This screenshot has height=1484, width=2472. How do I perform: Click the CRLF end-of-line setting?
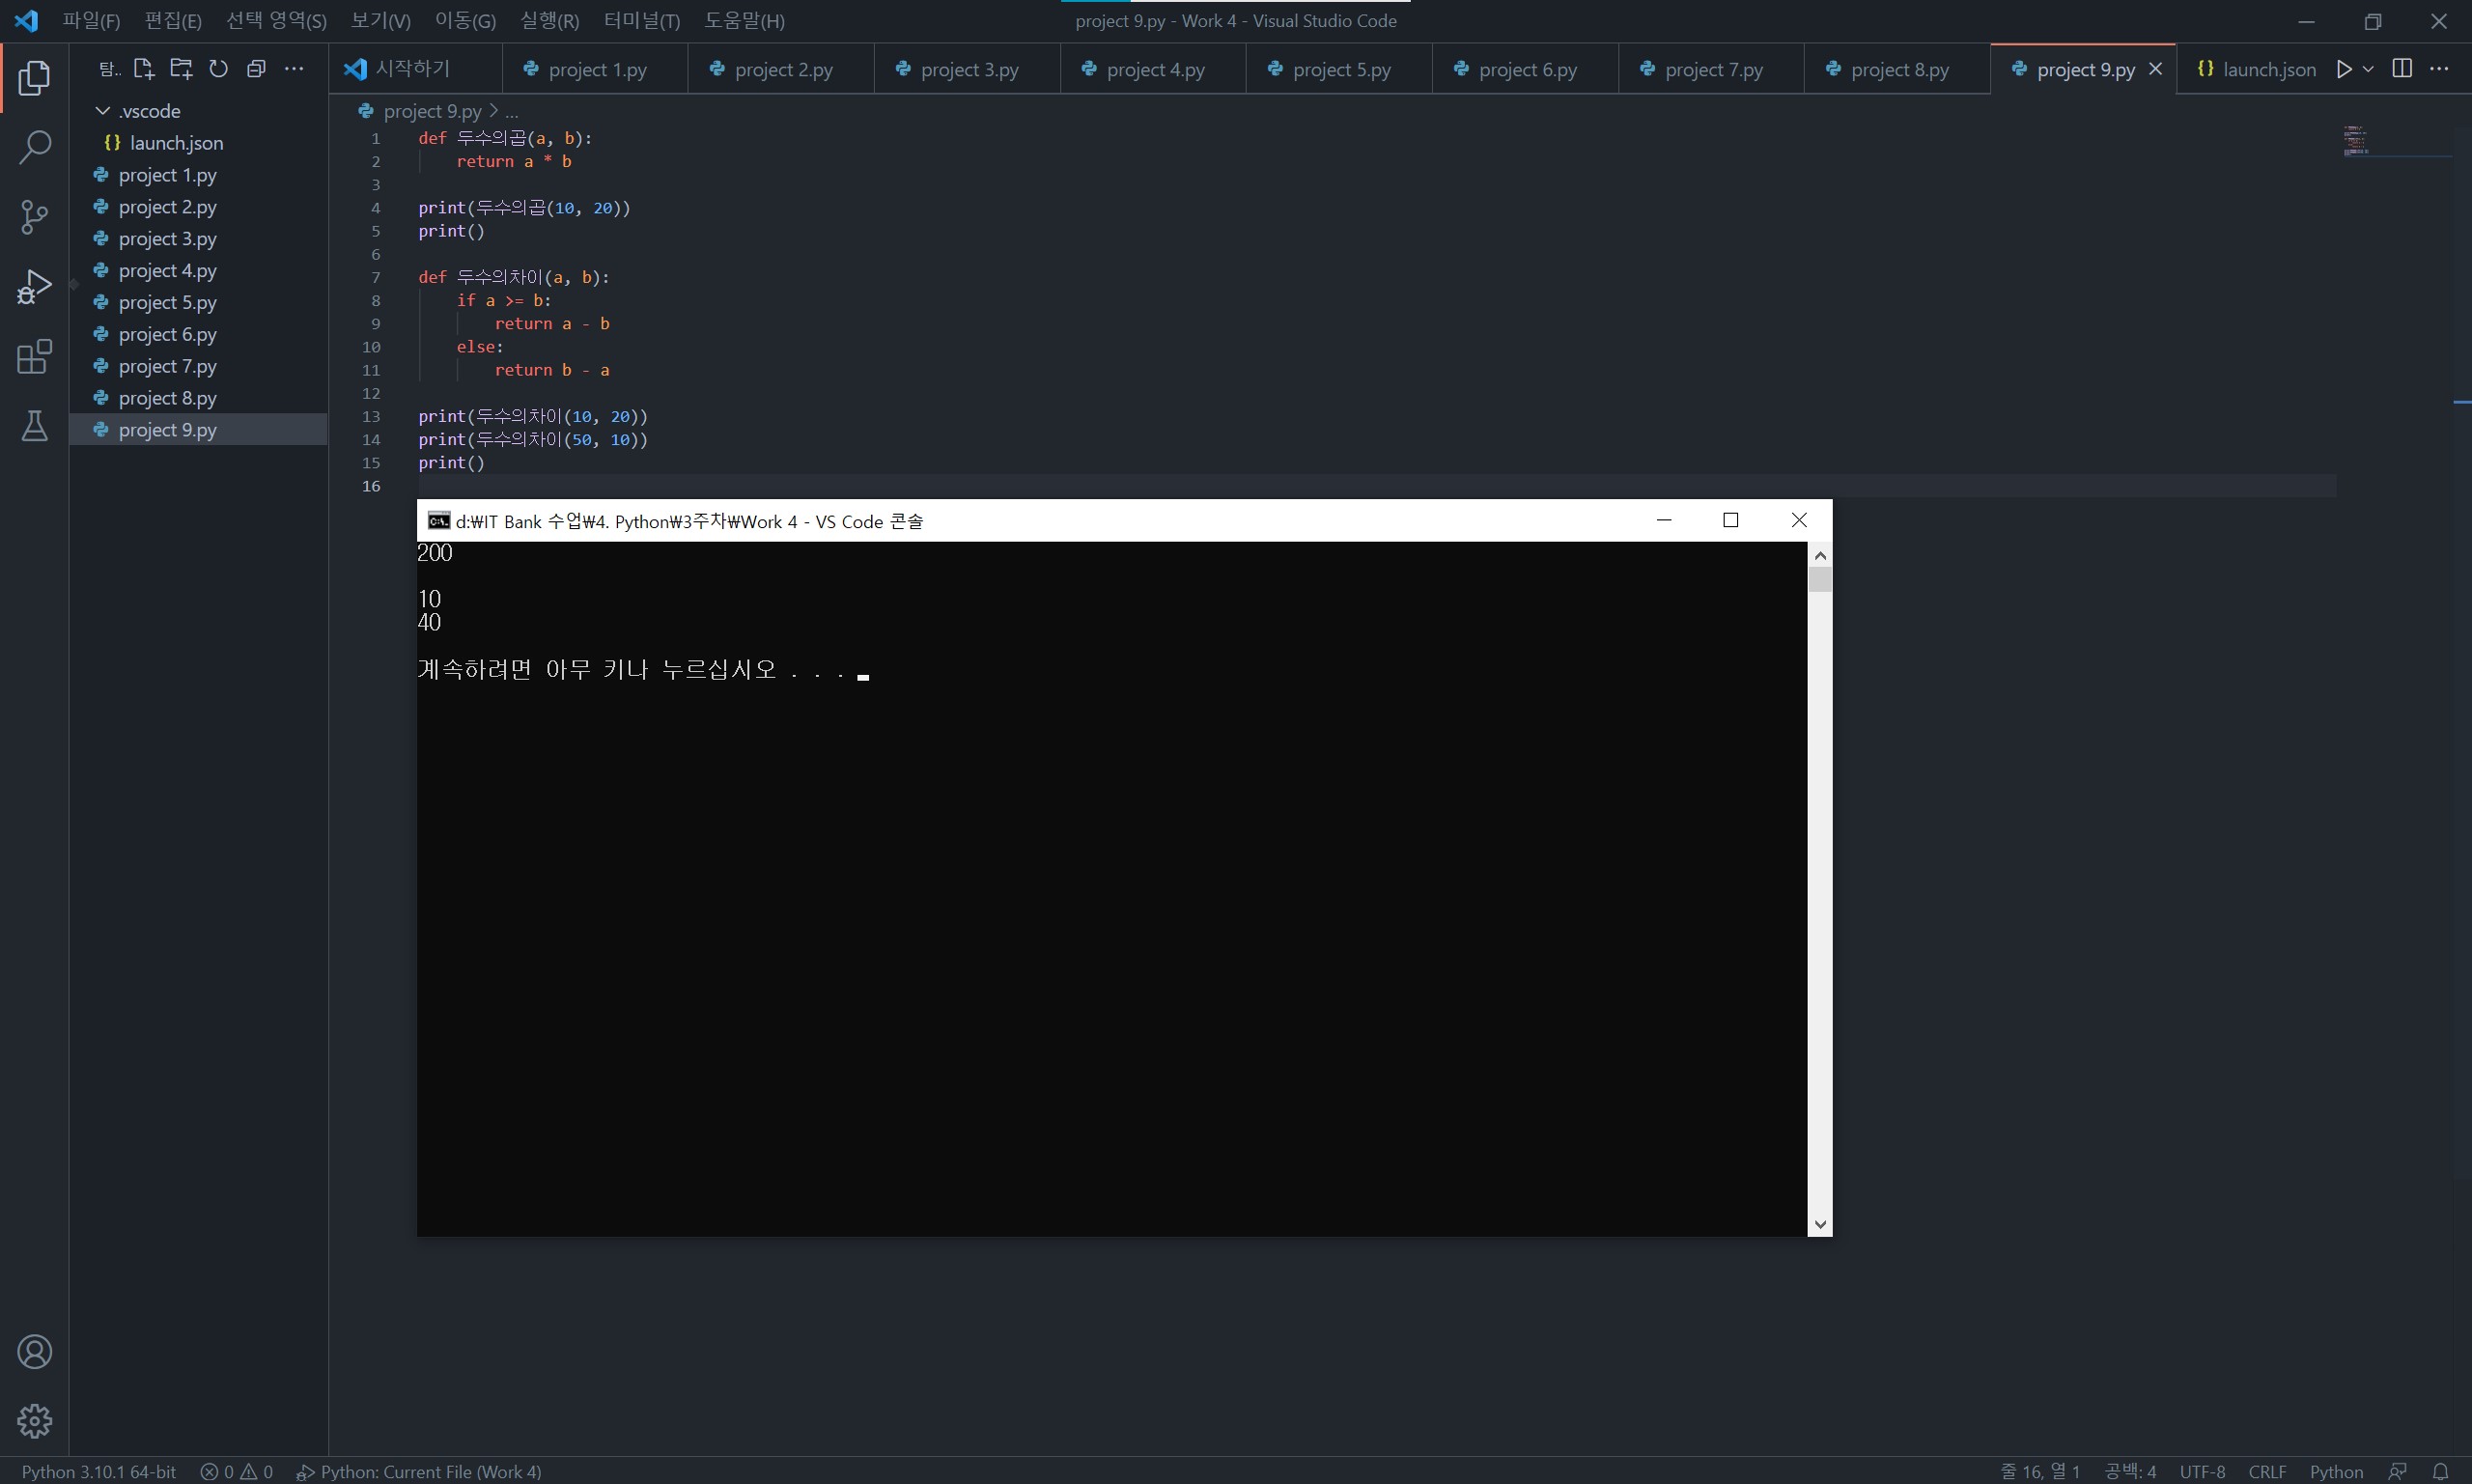click(2266, 1471)
